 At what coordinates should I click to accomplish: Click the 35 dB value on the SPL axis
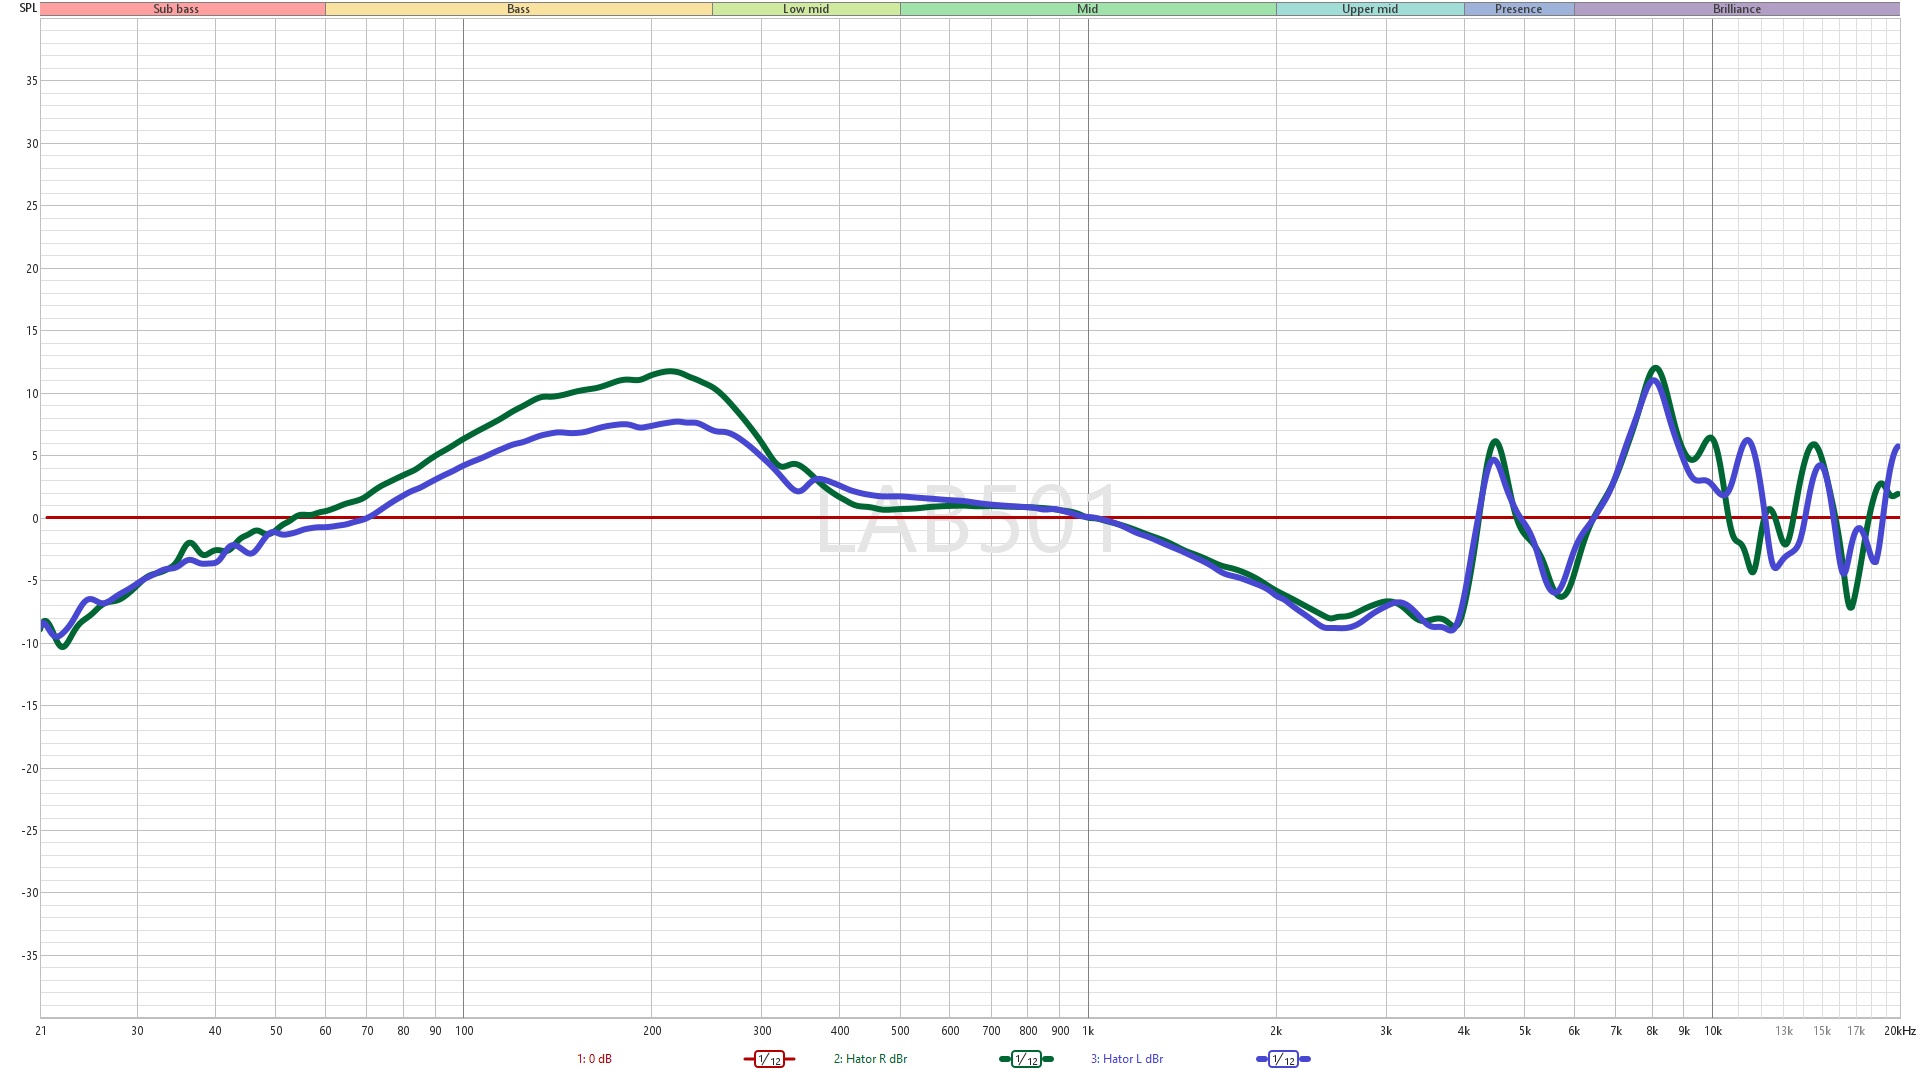click(32, 81)
